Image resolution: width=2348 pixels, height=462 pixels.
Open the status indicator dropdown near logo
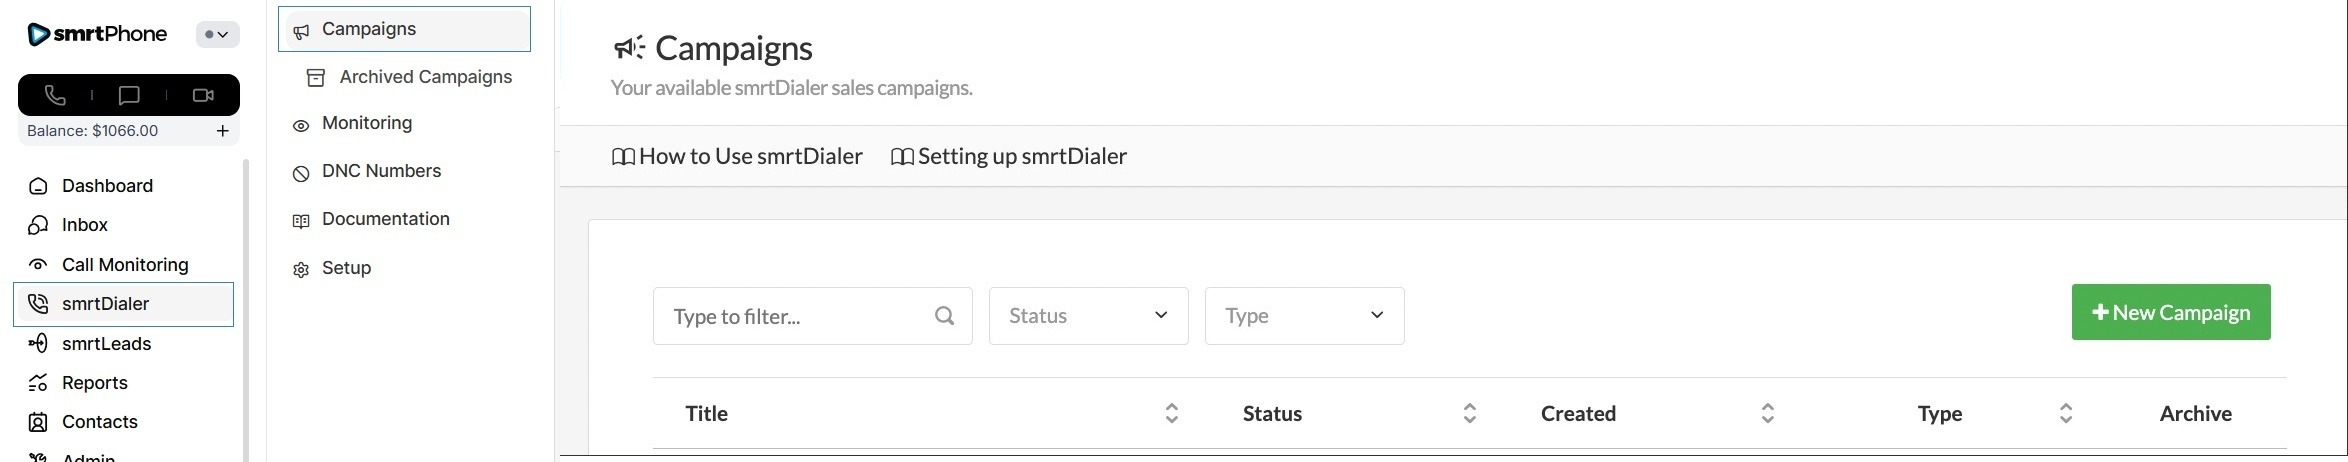tap(217, 34)
